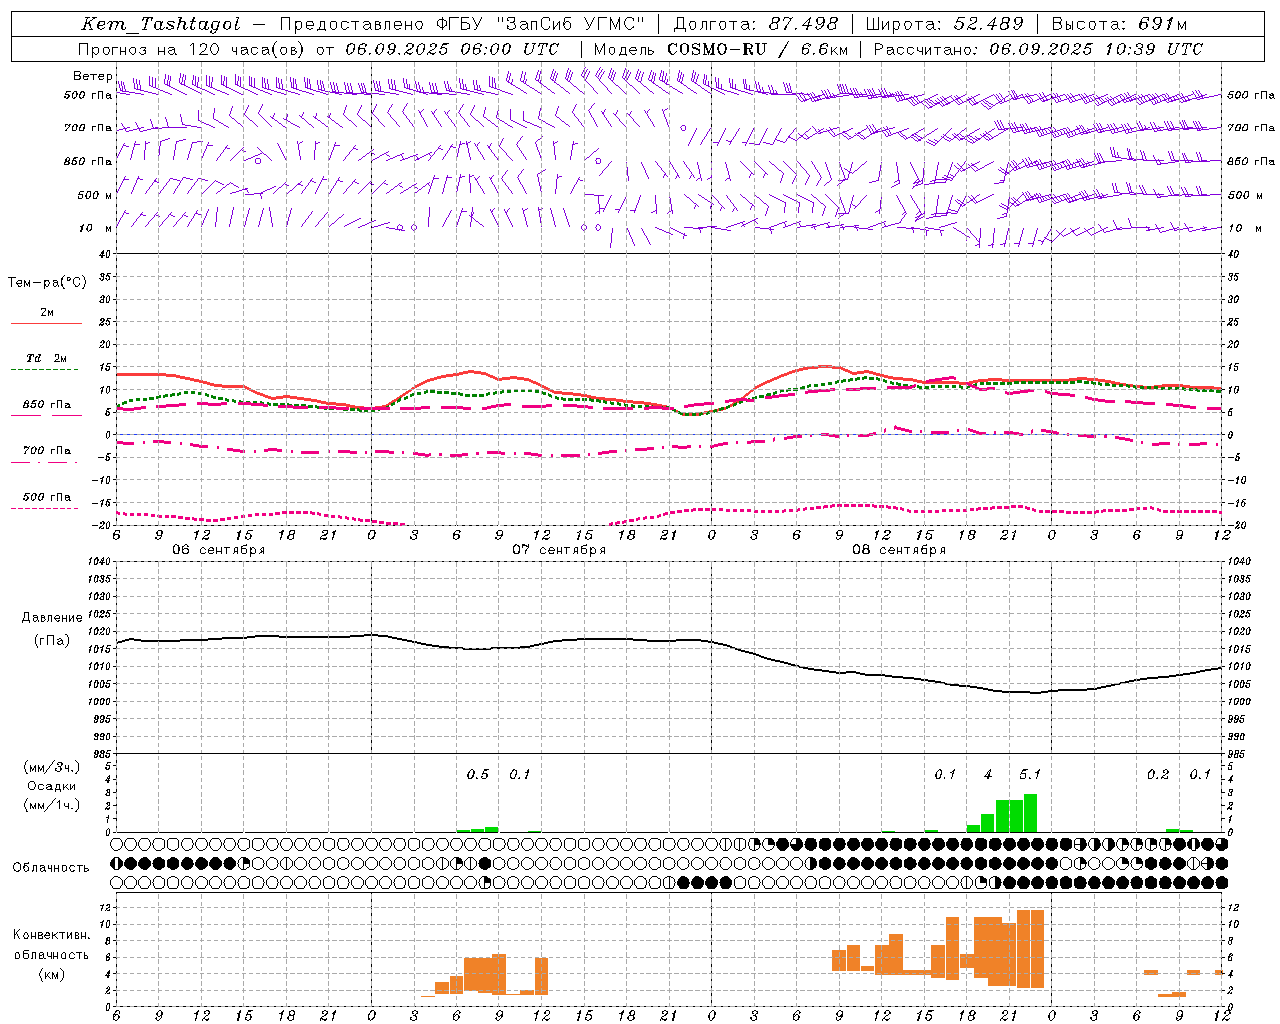Image resolution: width=1280 pixels, height=1024 pixels.
Task: Click the 10 м wind level label on left
Action: click(96, 228)
